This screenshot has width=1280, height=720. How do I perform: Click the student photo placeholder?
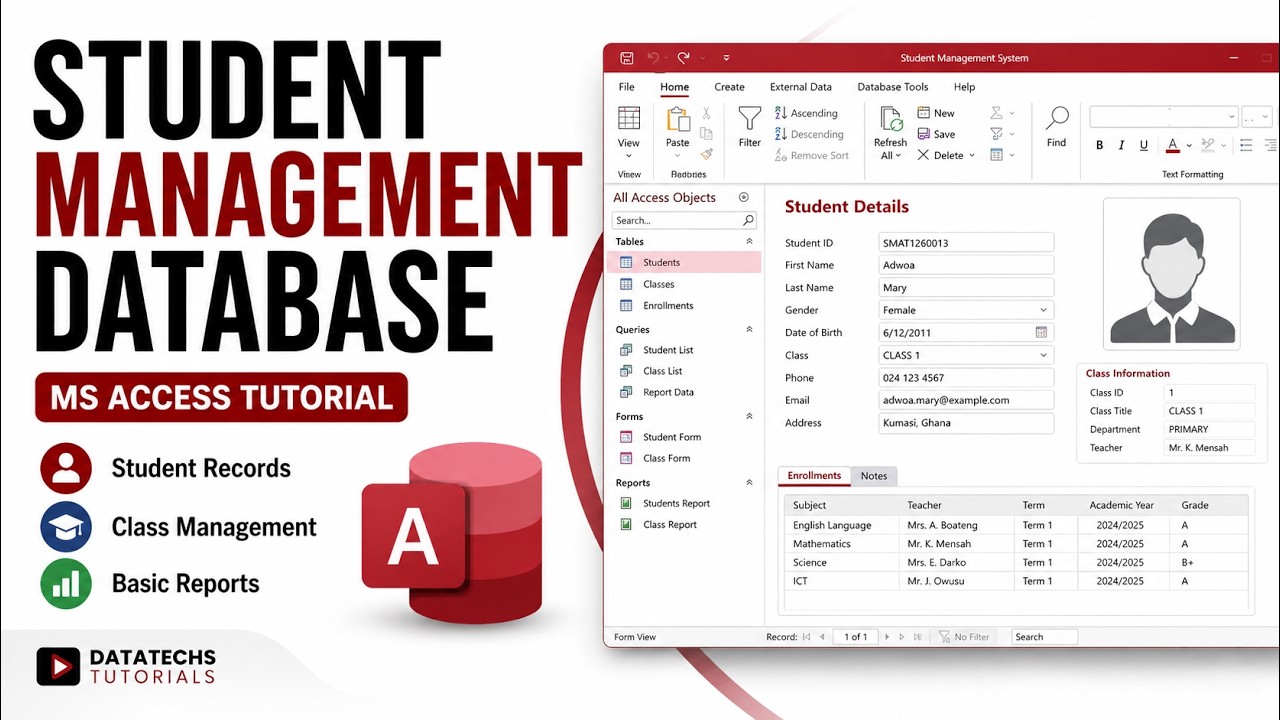pyautogui.click(x=1172, y=274)
